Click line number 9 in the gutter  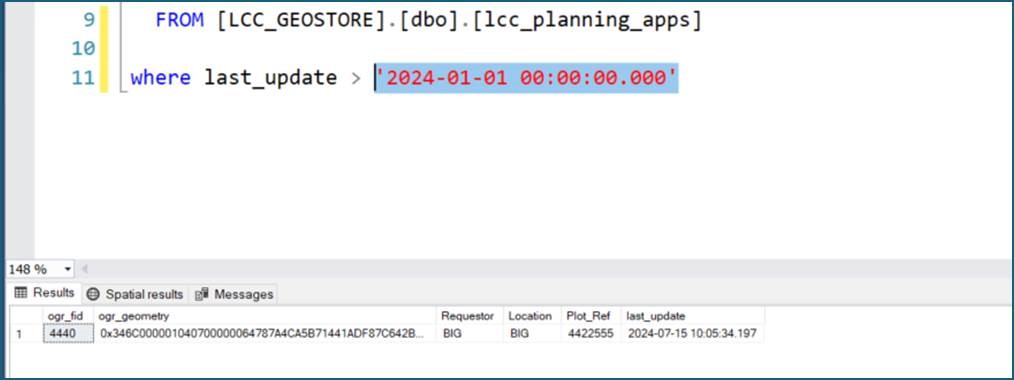[x=89, y=20]
